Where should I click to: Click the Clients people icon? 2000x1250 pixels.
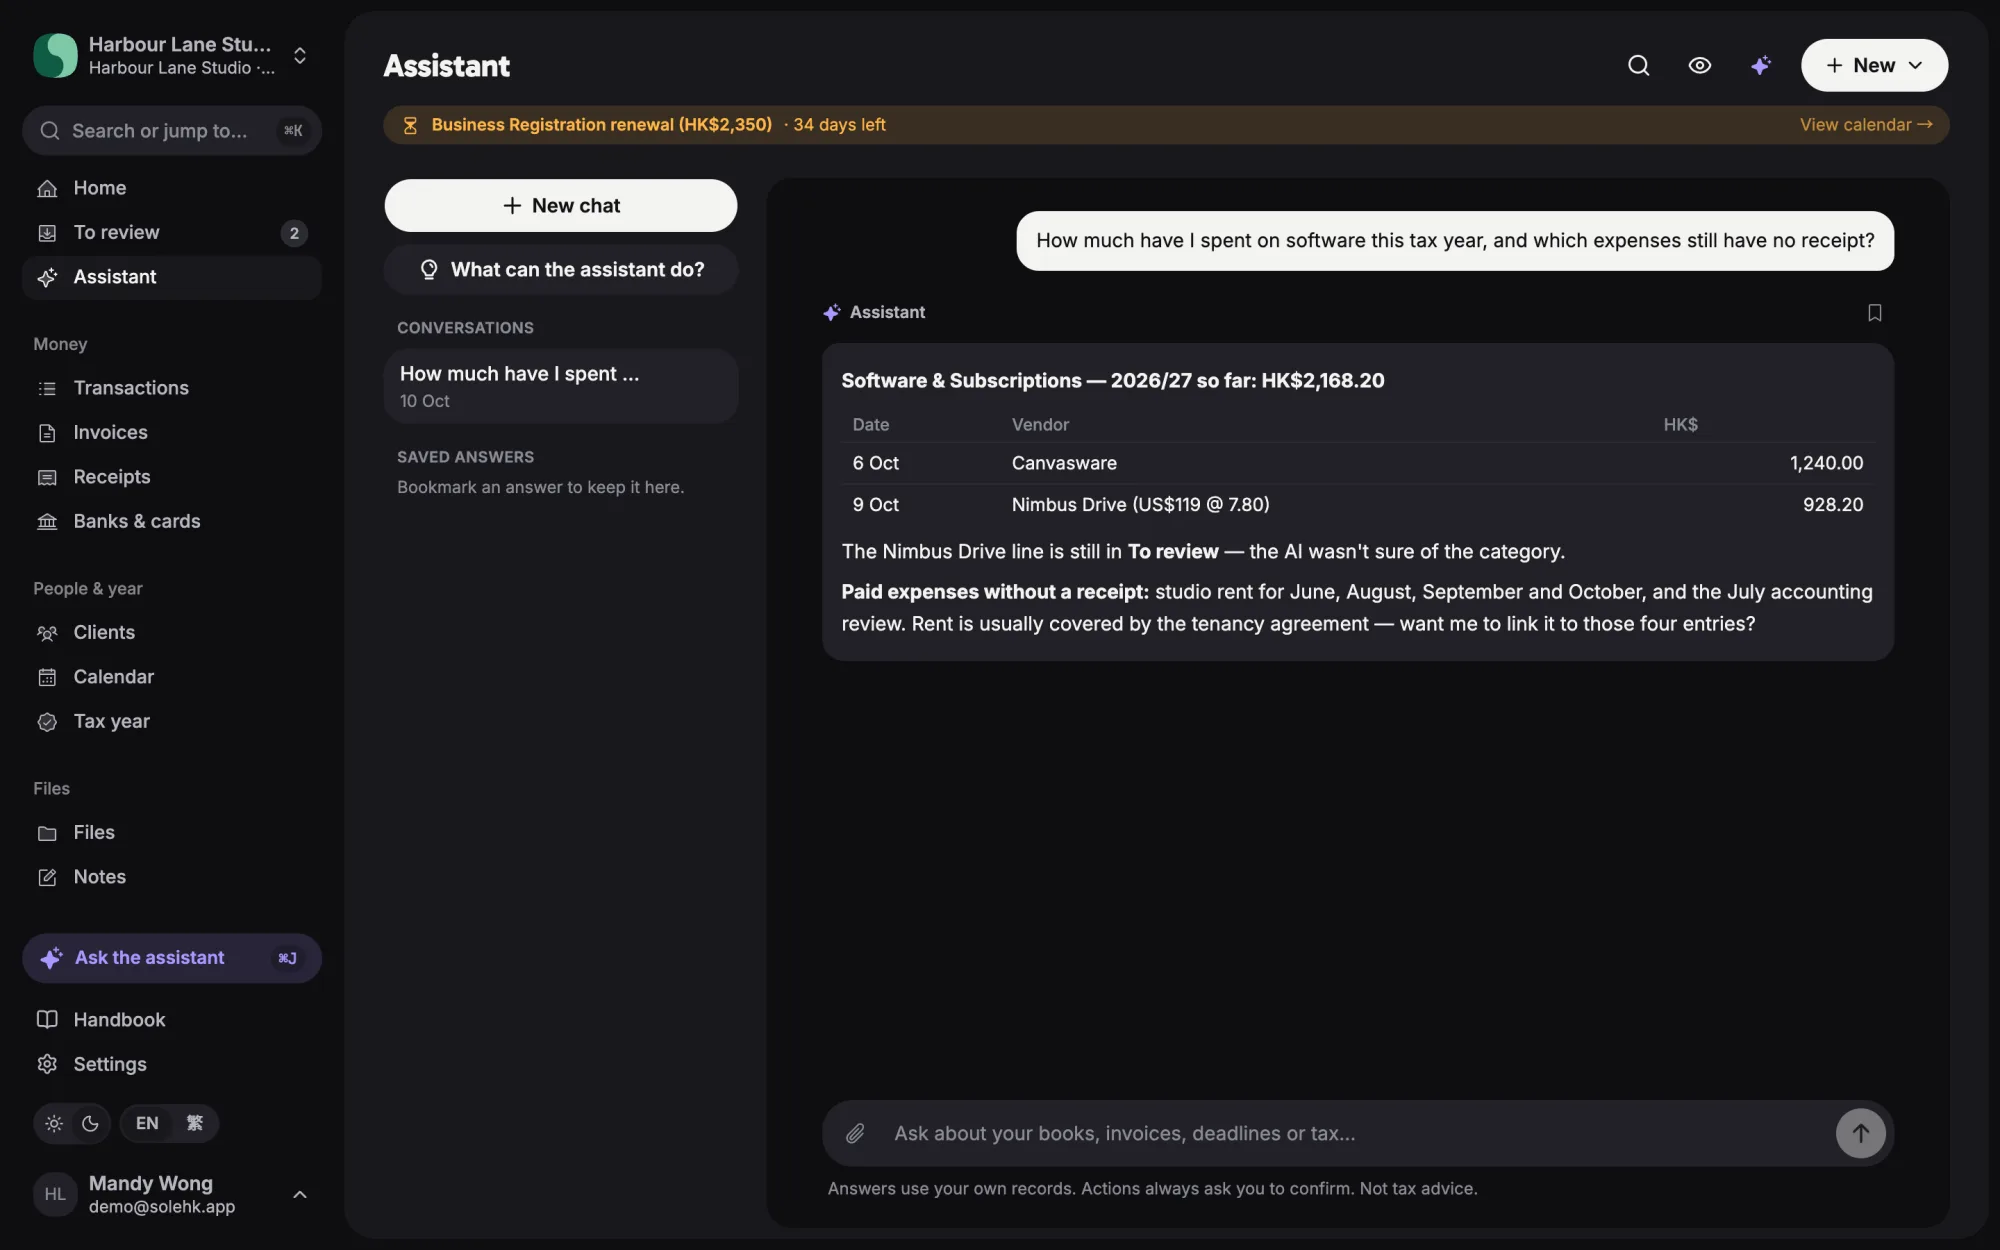47,633
